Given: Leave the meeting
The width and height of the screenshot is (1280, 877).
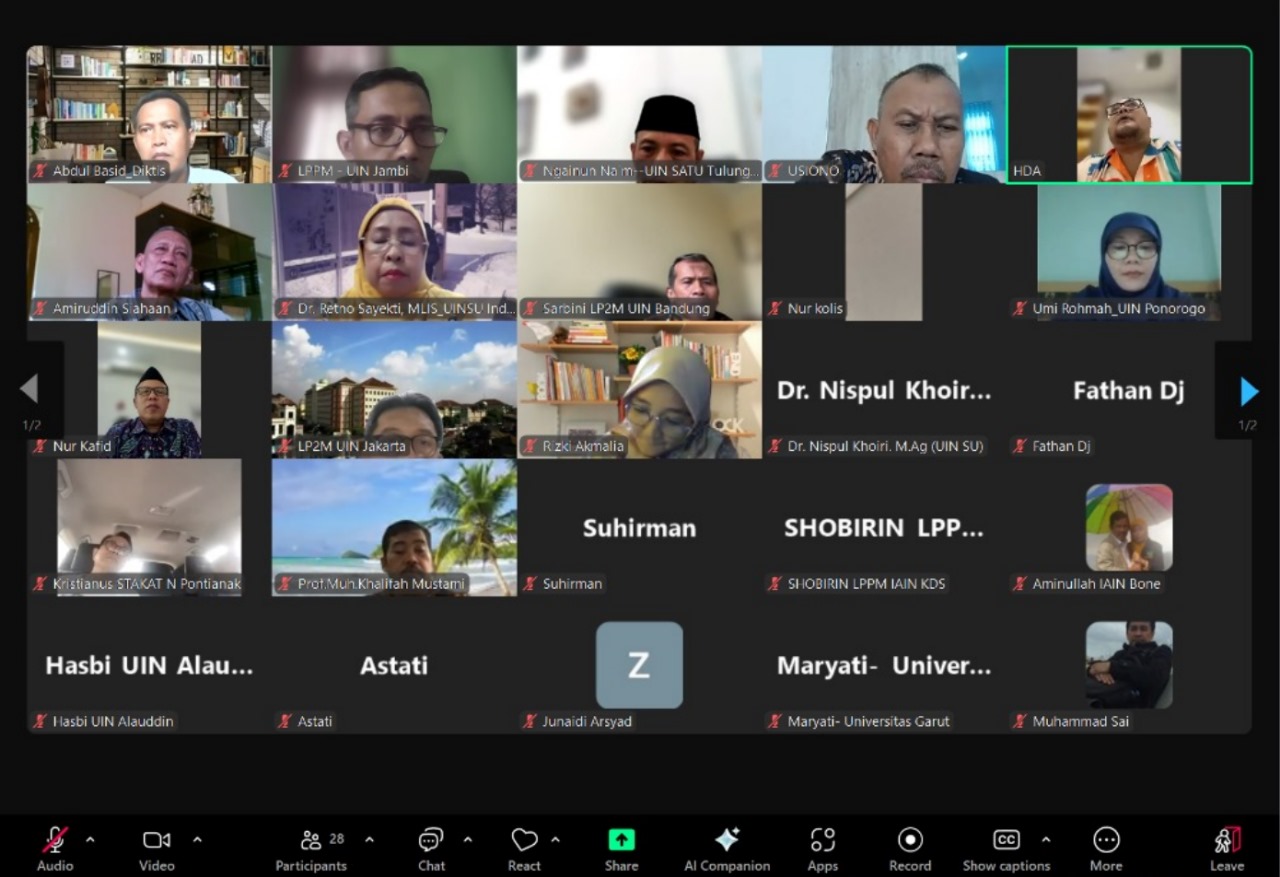Looking at the screenshot, I should (x=1227, y=849).
